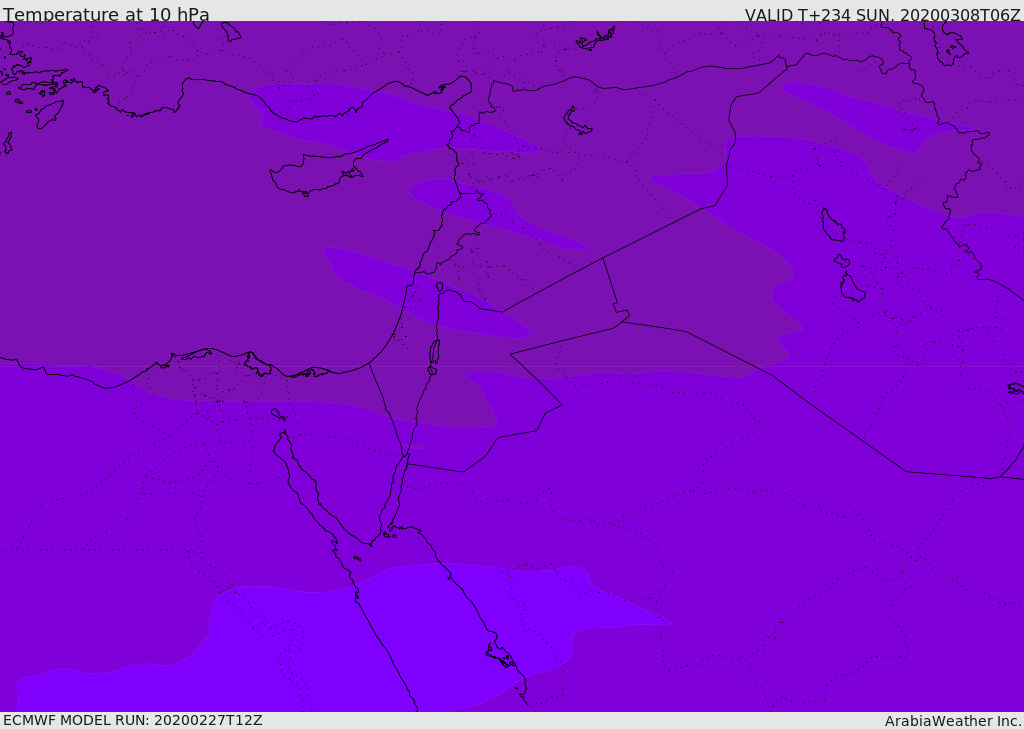The height and width of the screenshot is (729, 1024).
Task: Click the Sea of Galilee outline
Action: click(x=440, y=288)
